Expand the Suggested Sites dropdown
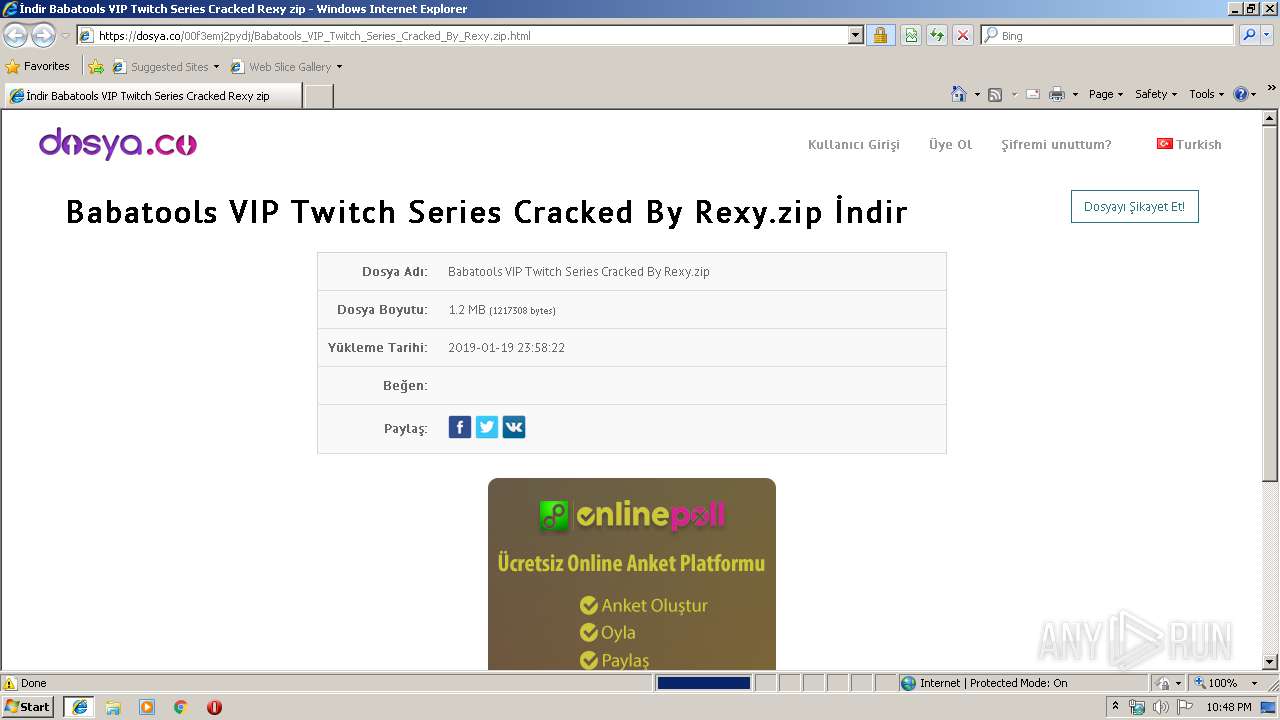This screenshot has height=720, width=1280. click(x=216, y=67)
